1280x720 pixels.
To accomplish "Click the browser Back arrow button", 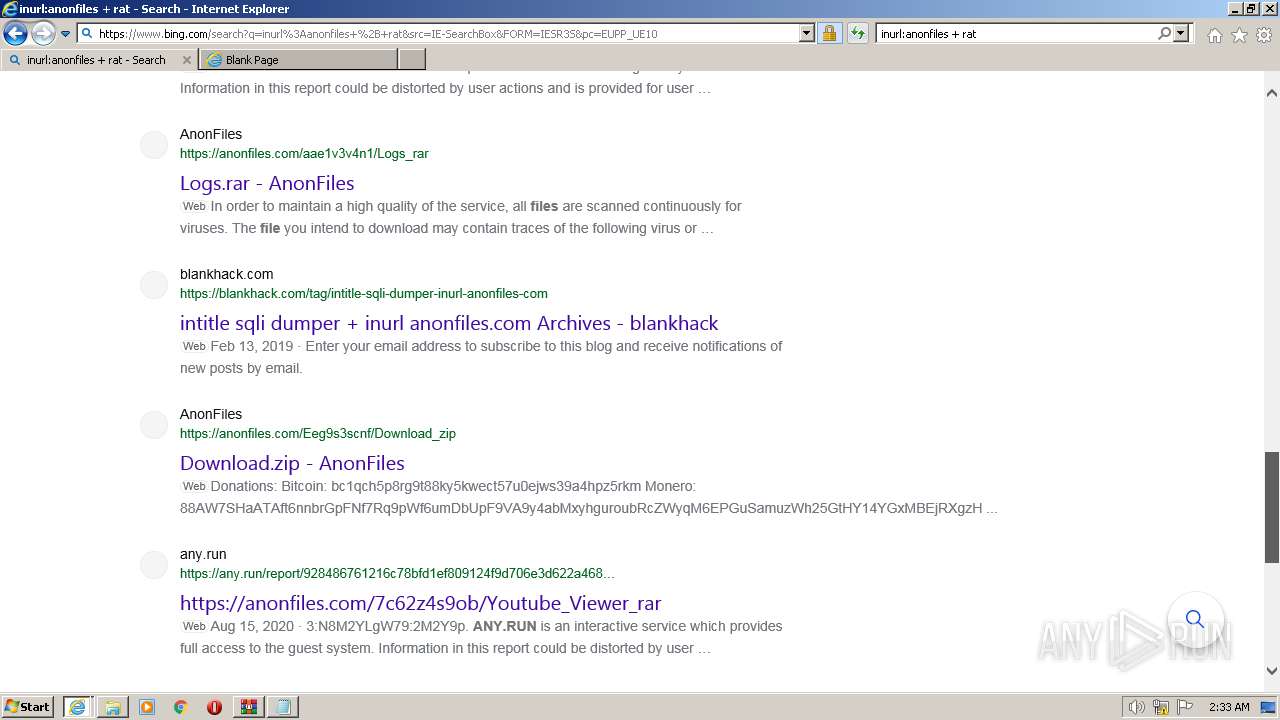I will coord(15,33).
